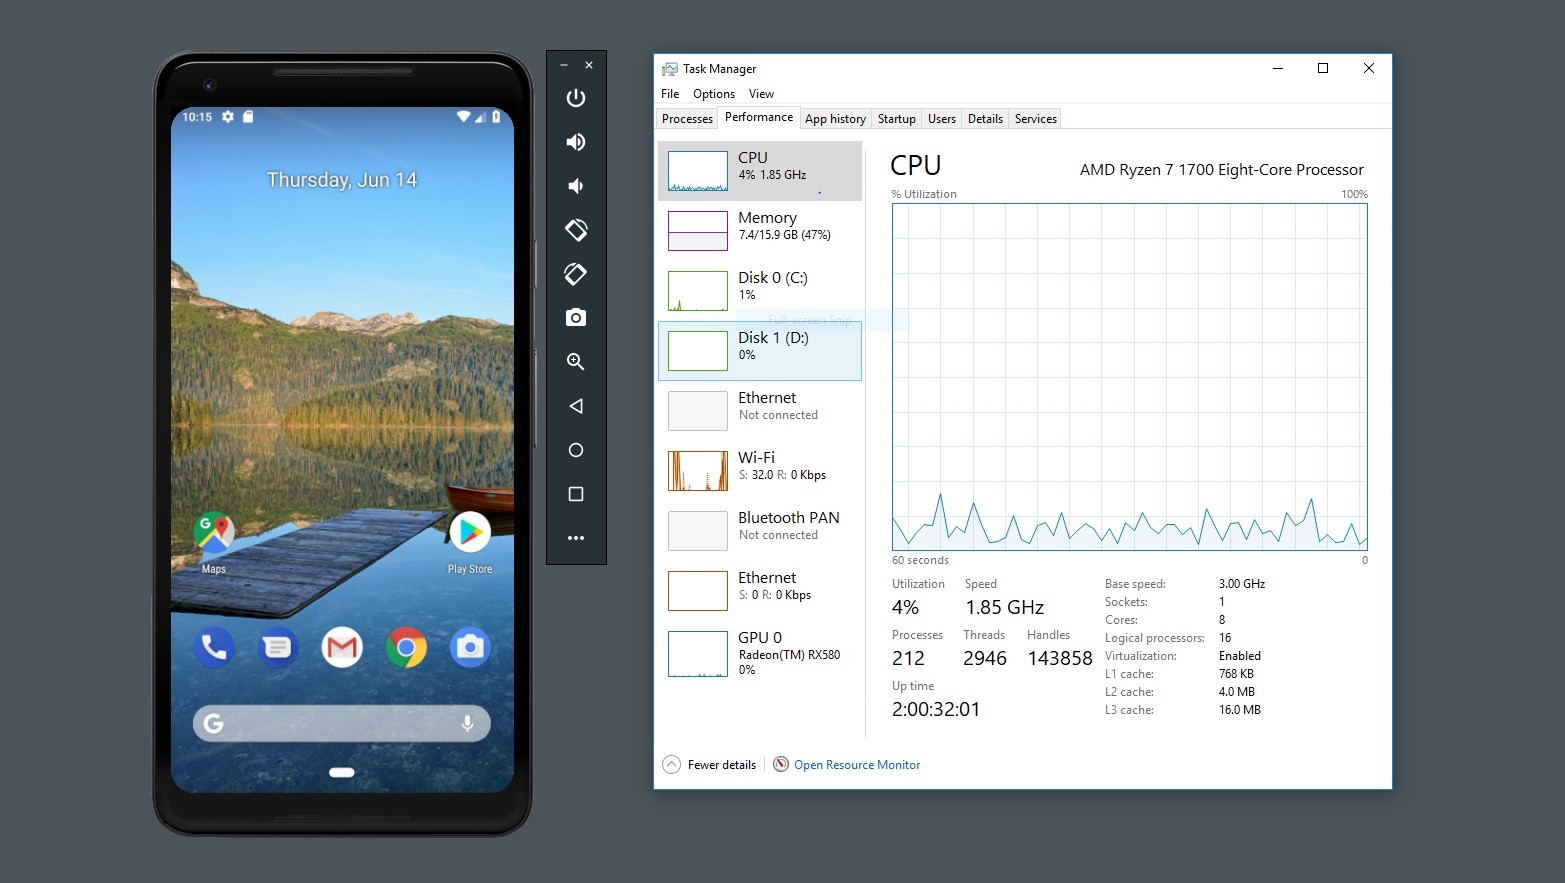
Task: Rotate emulator device left
Action: (x=576, y=230)
